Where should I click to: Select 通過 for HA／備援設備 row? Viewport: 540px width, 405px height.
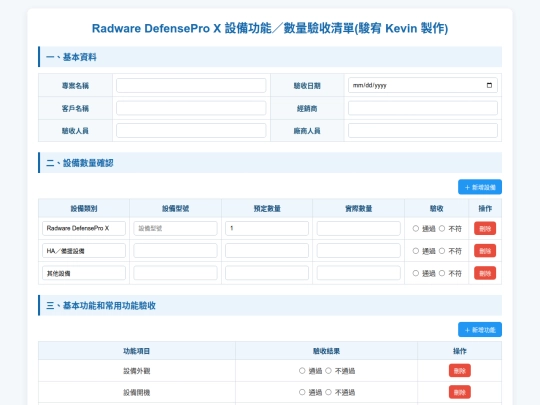(x=416, y=251)
